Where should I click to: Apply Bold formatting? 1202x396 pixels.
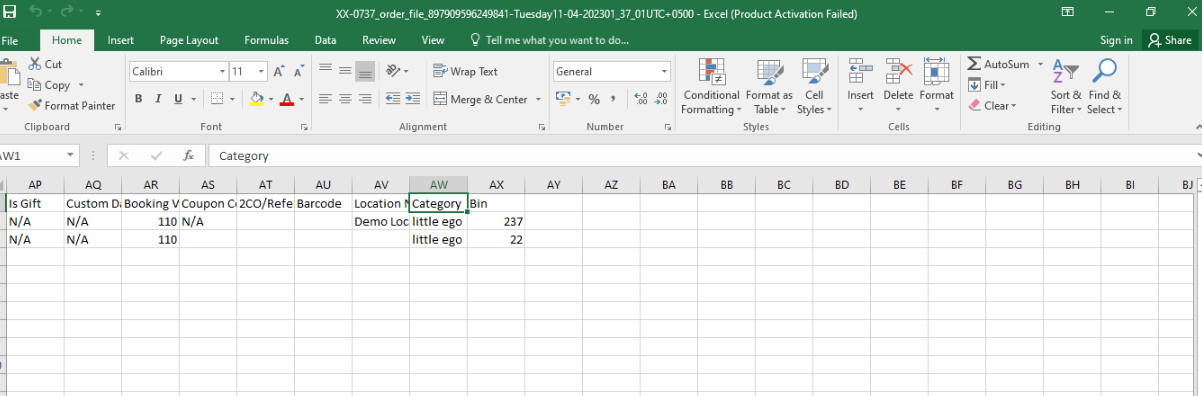[x=138, y=99]
